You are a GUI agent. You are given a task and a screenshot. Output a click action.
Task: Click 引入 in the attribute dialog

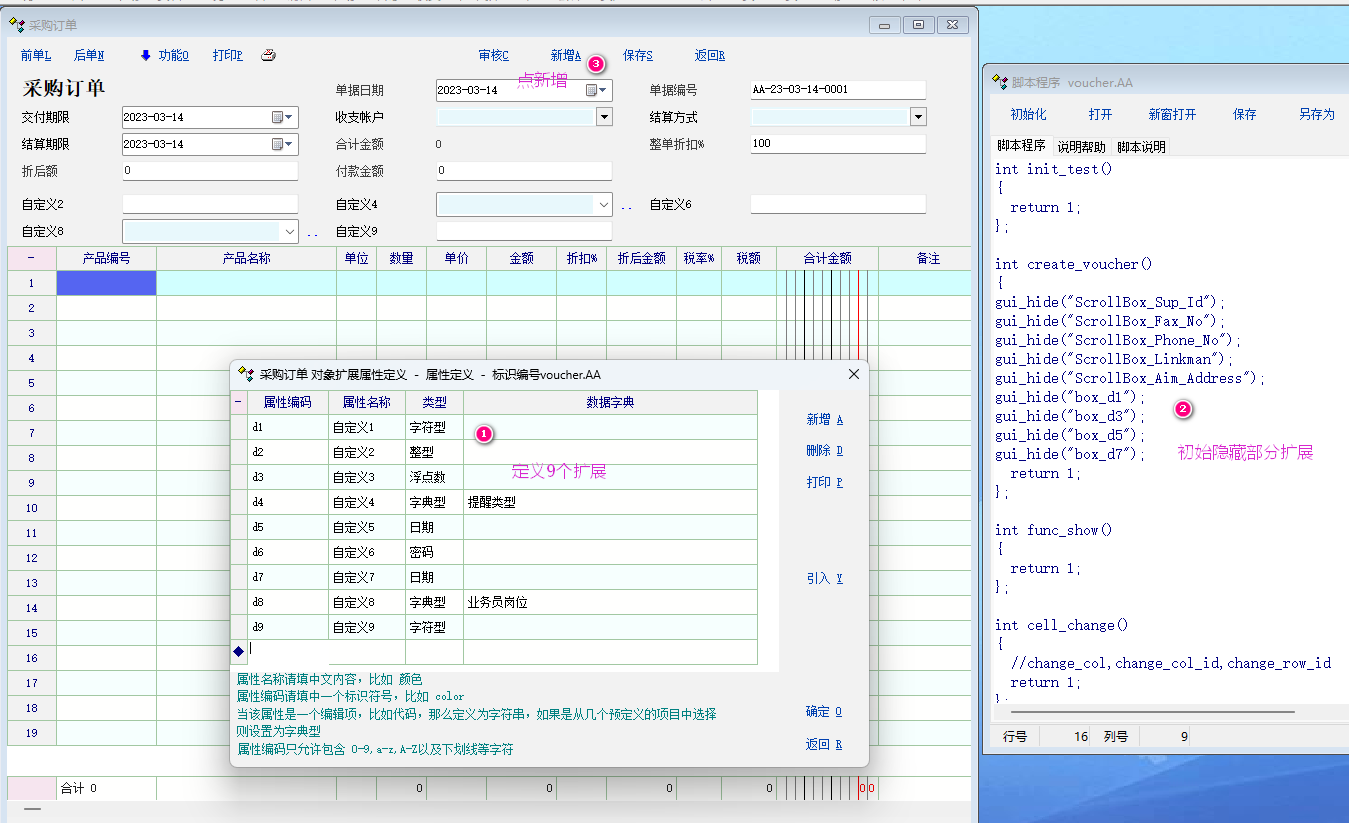pos(824,578)
